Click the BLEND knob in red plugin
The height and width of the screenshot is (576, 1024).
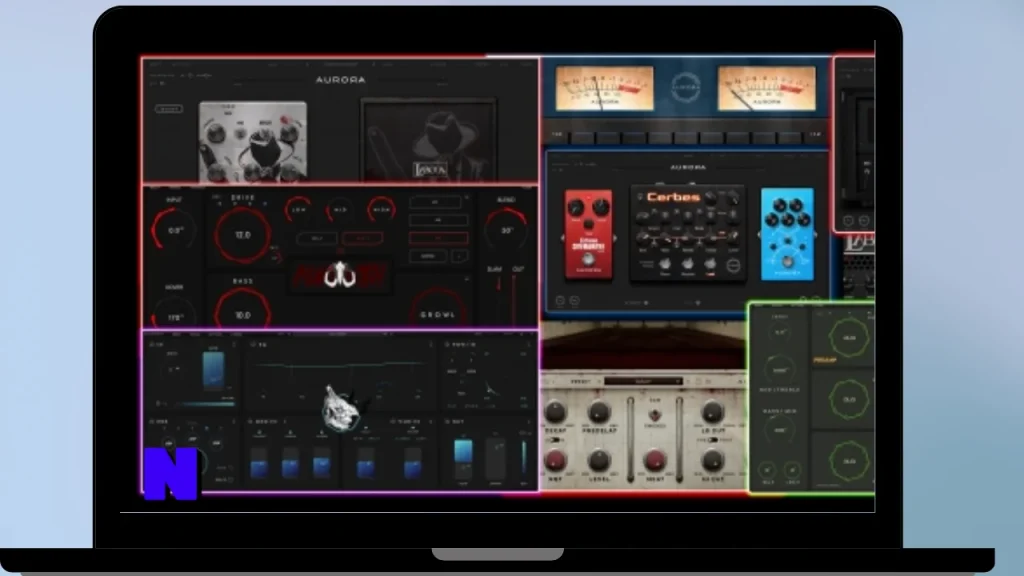click(x=507, y=230)
